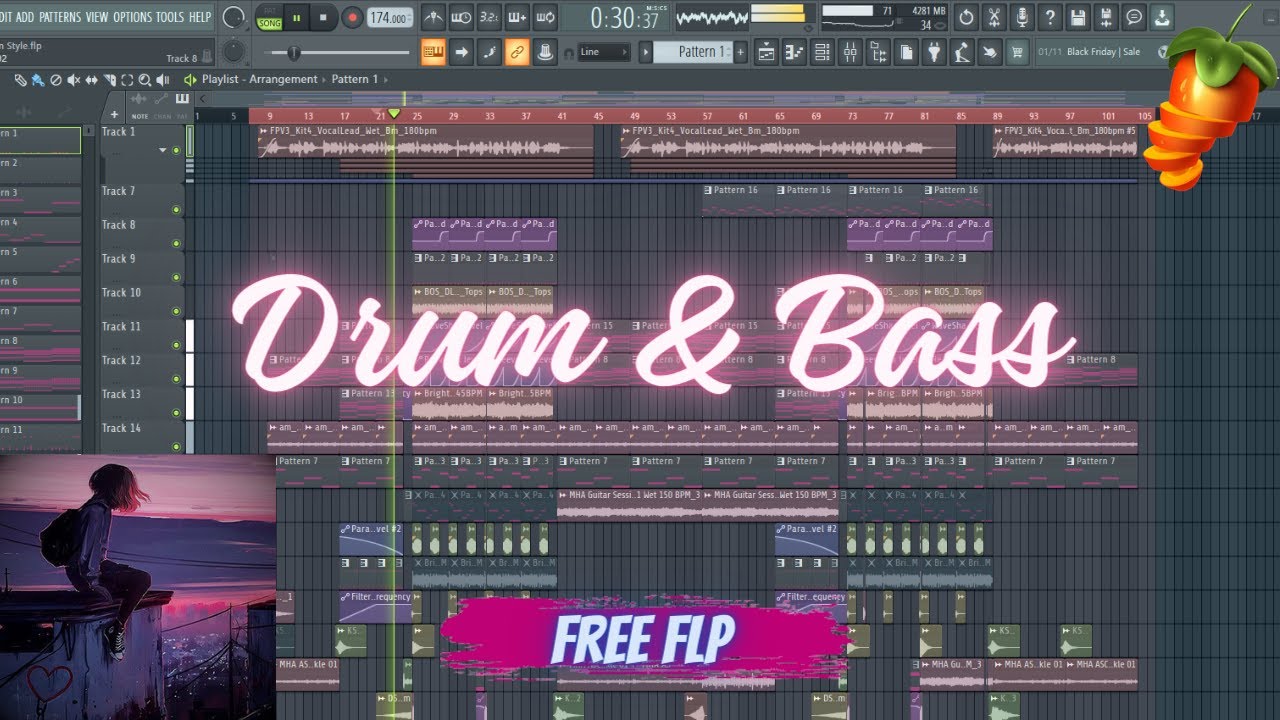1280x720 pixels.
Task: Toggle PAT/SONG playback mode switch
Action: pos(269,18)
